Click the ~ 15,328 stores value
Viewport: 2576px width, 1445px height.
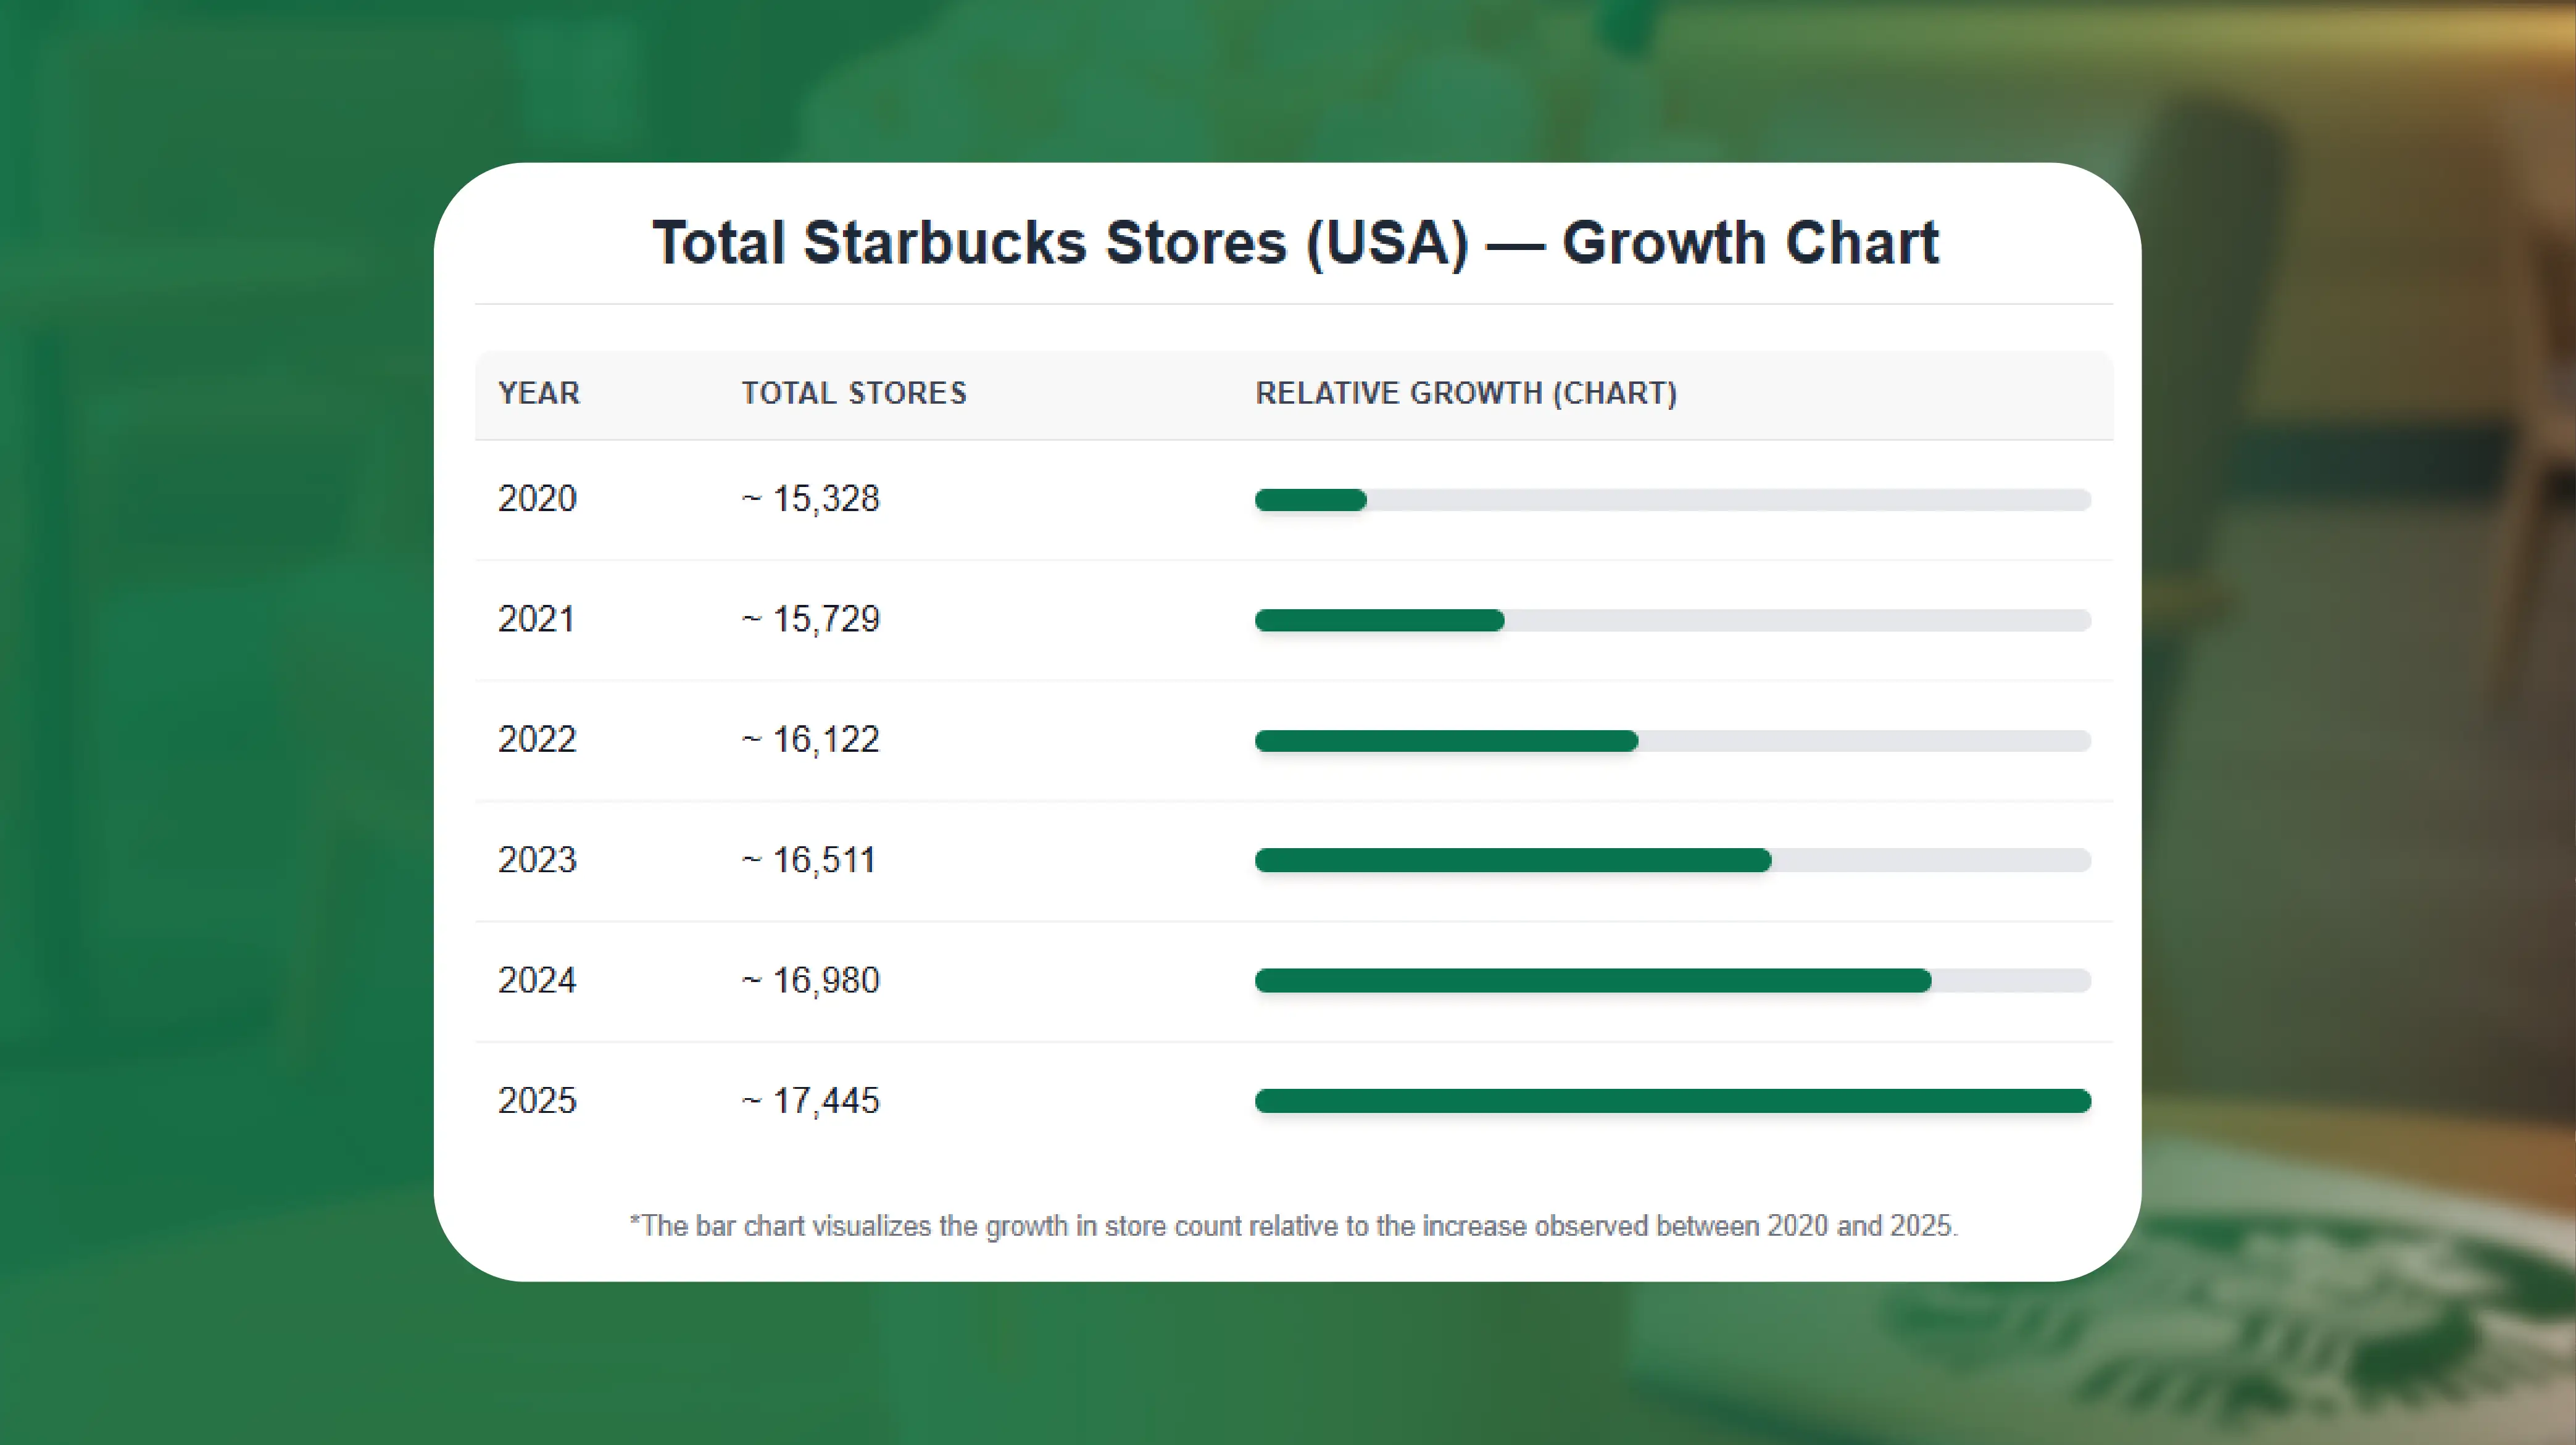pos(811,498)
